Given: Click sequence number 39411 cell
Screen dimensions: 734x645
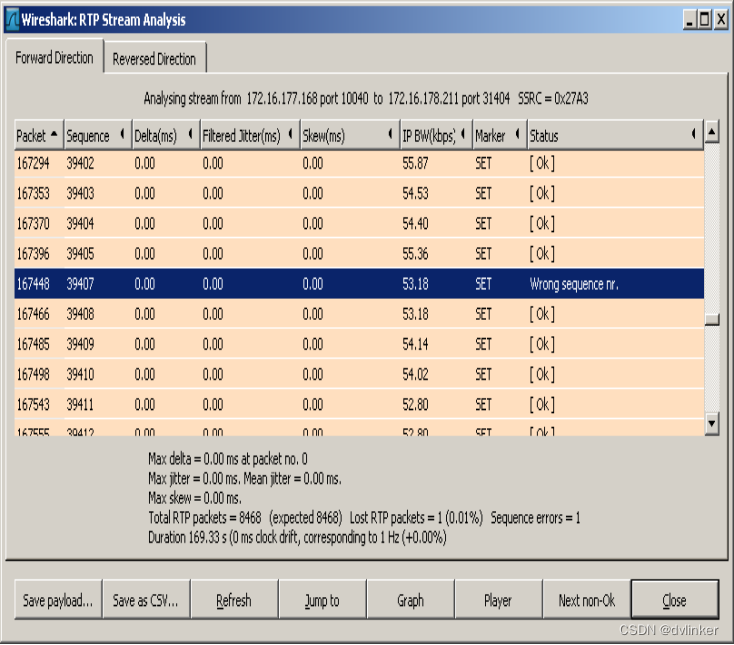Looking at the screenshot, I should [x=80, y=404].
